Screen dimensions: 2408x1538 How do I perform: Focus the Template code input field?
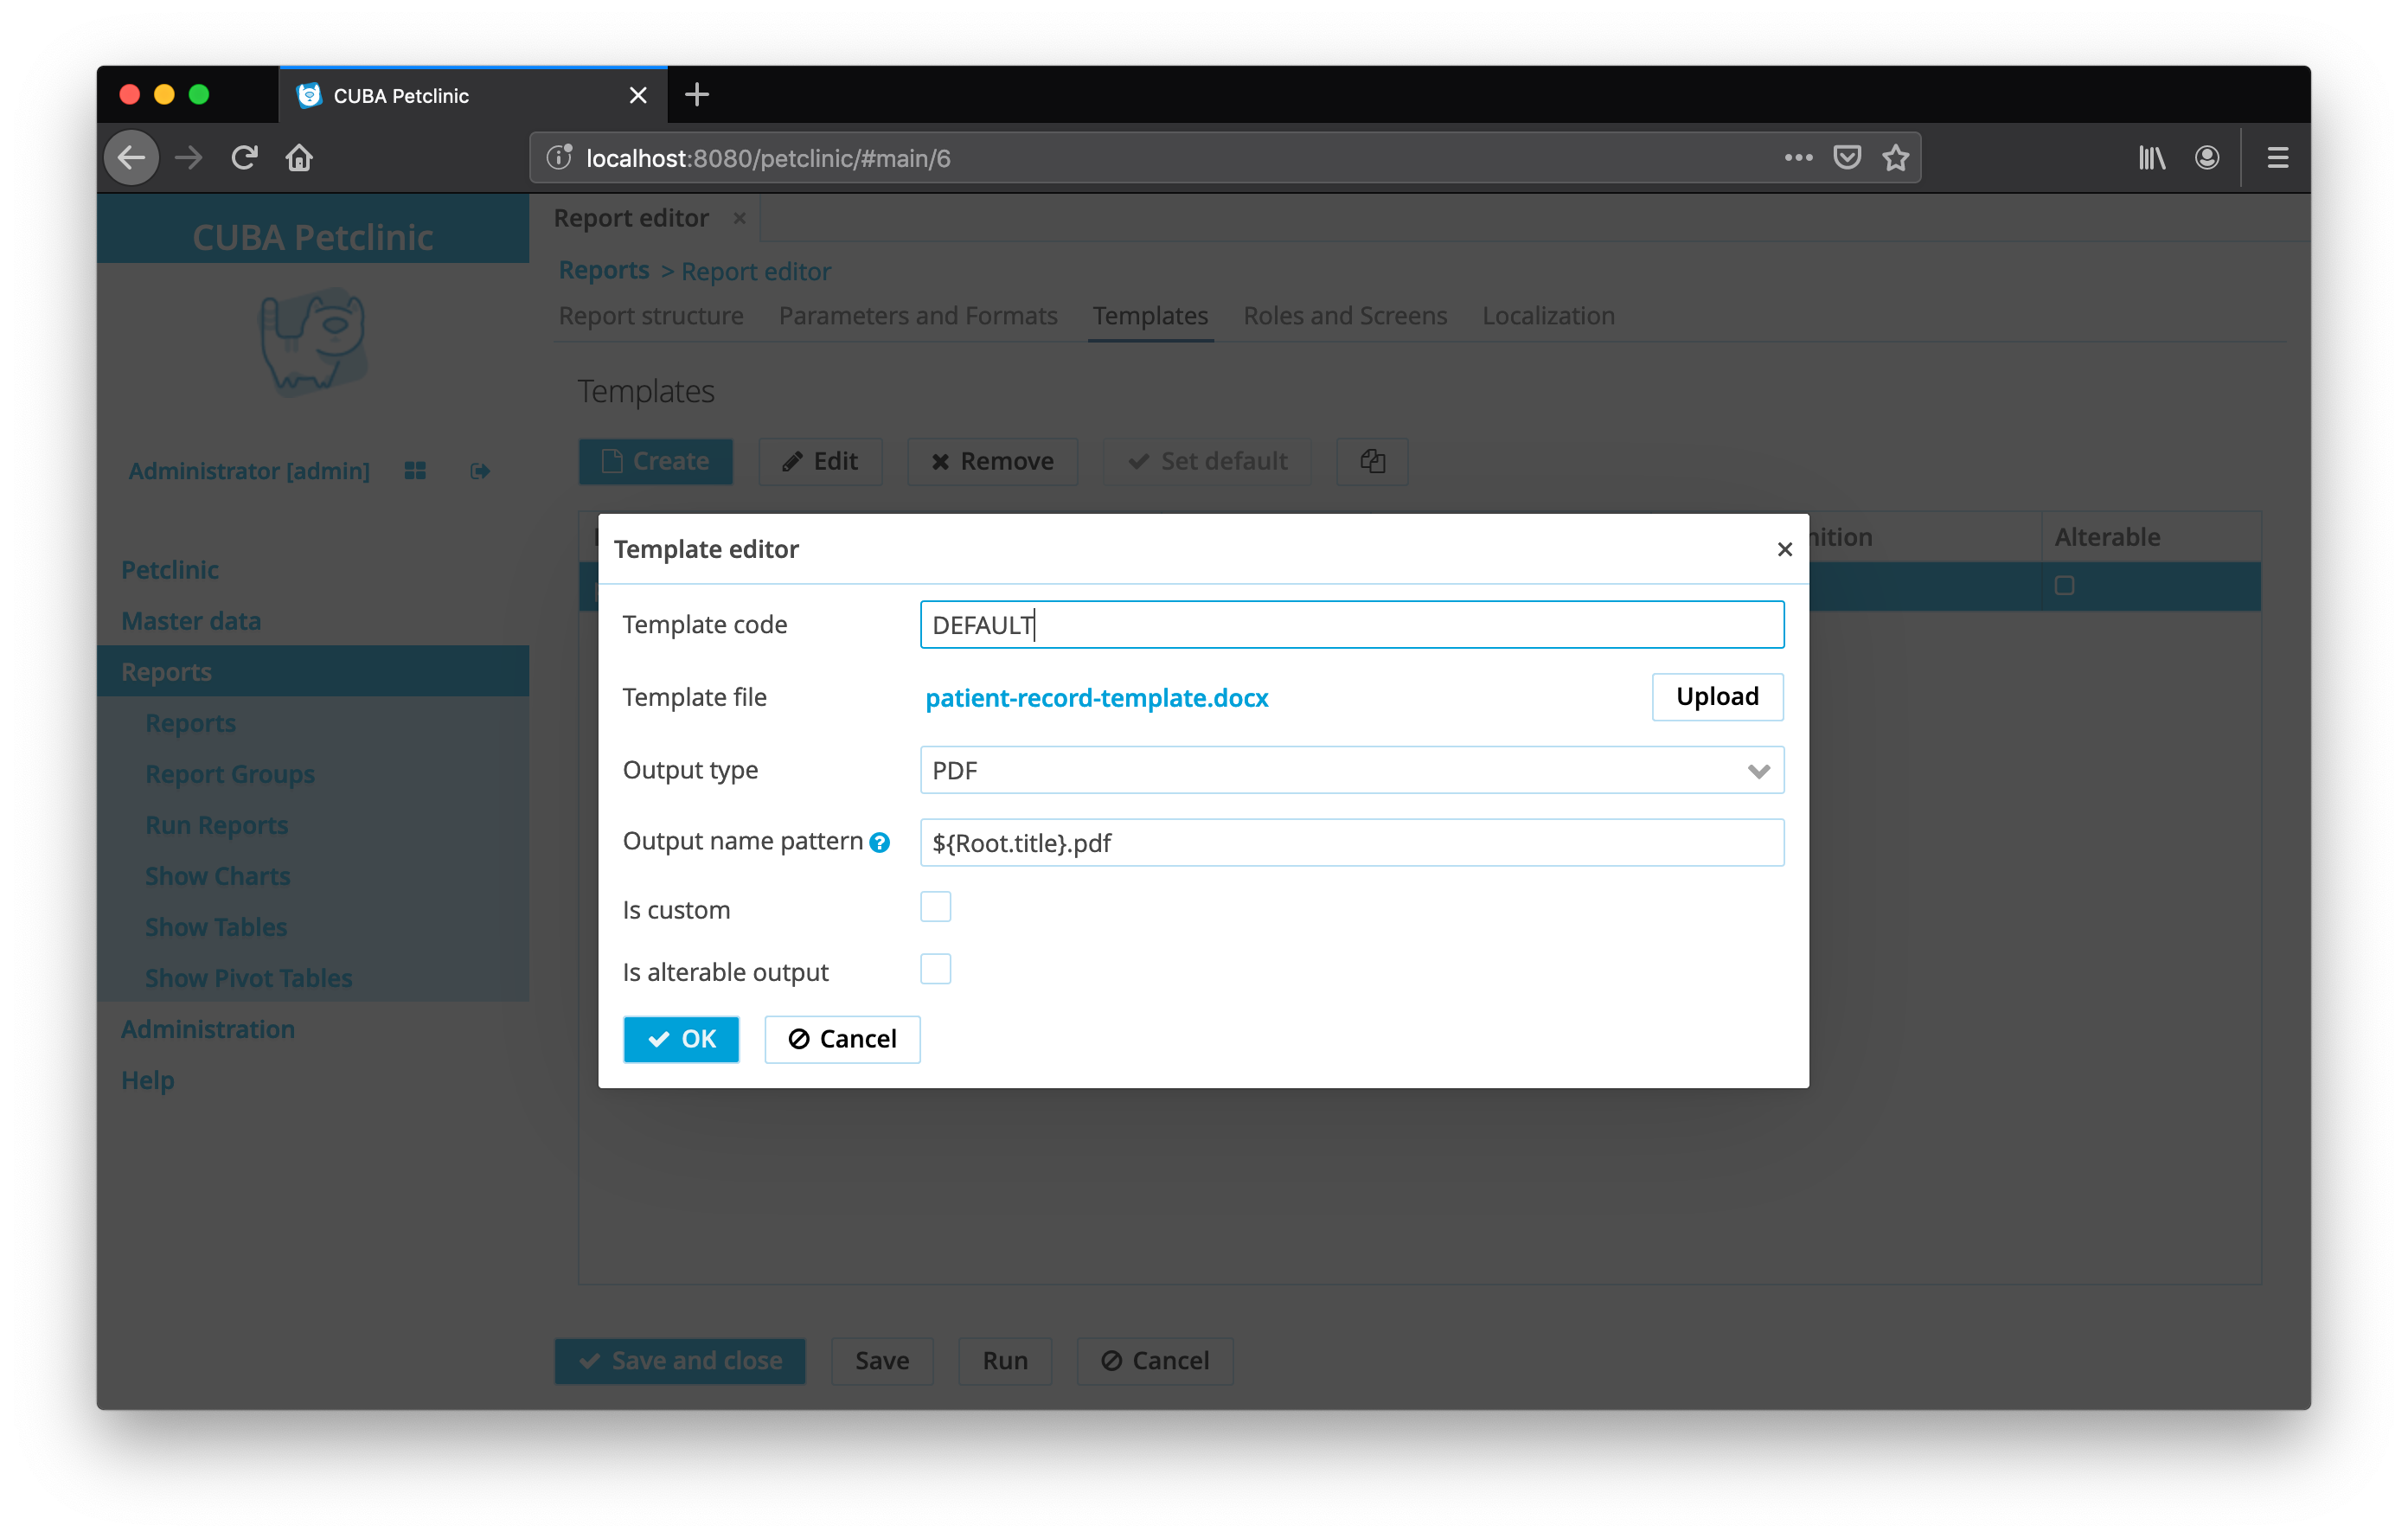click(x=1351, y=624)
